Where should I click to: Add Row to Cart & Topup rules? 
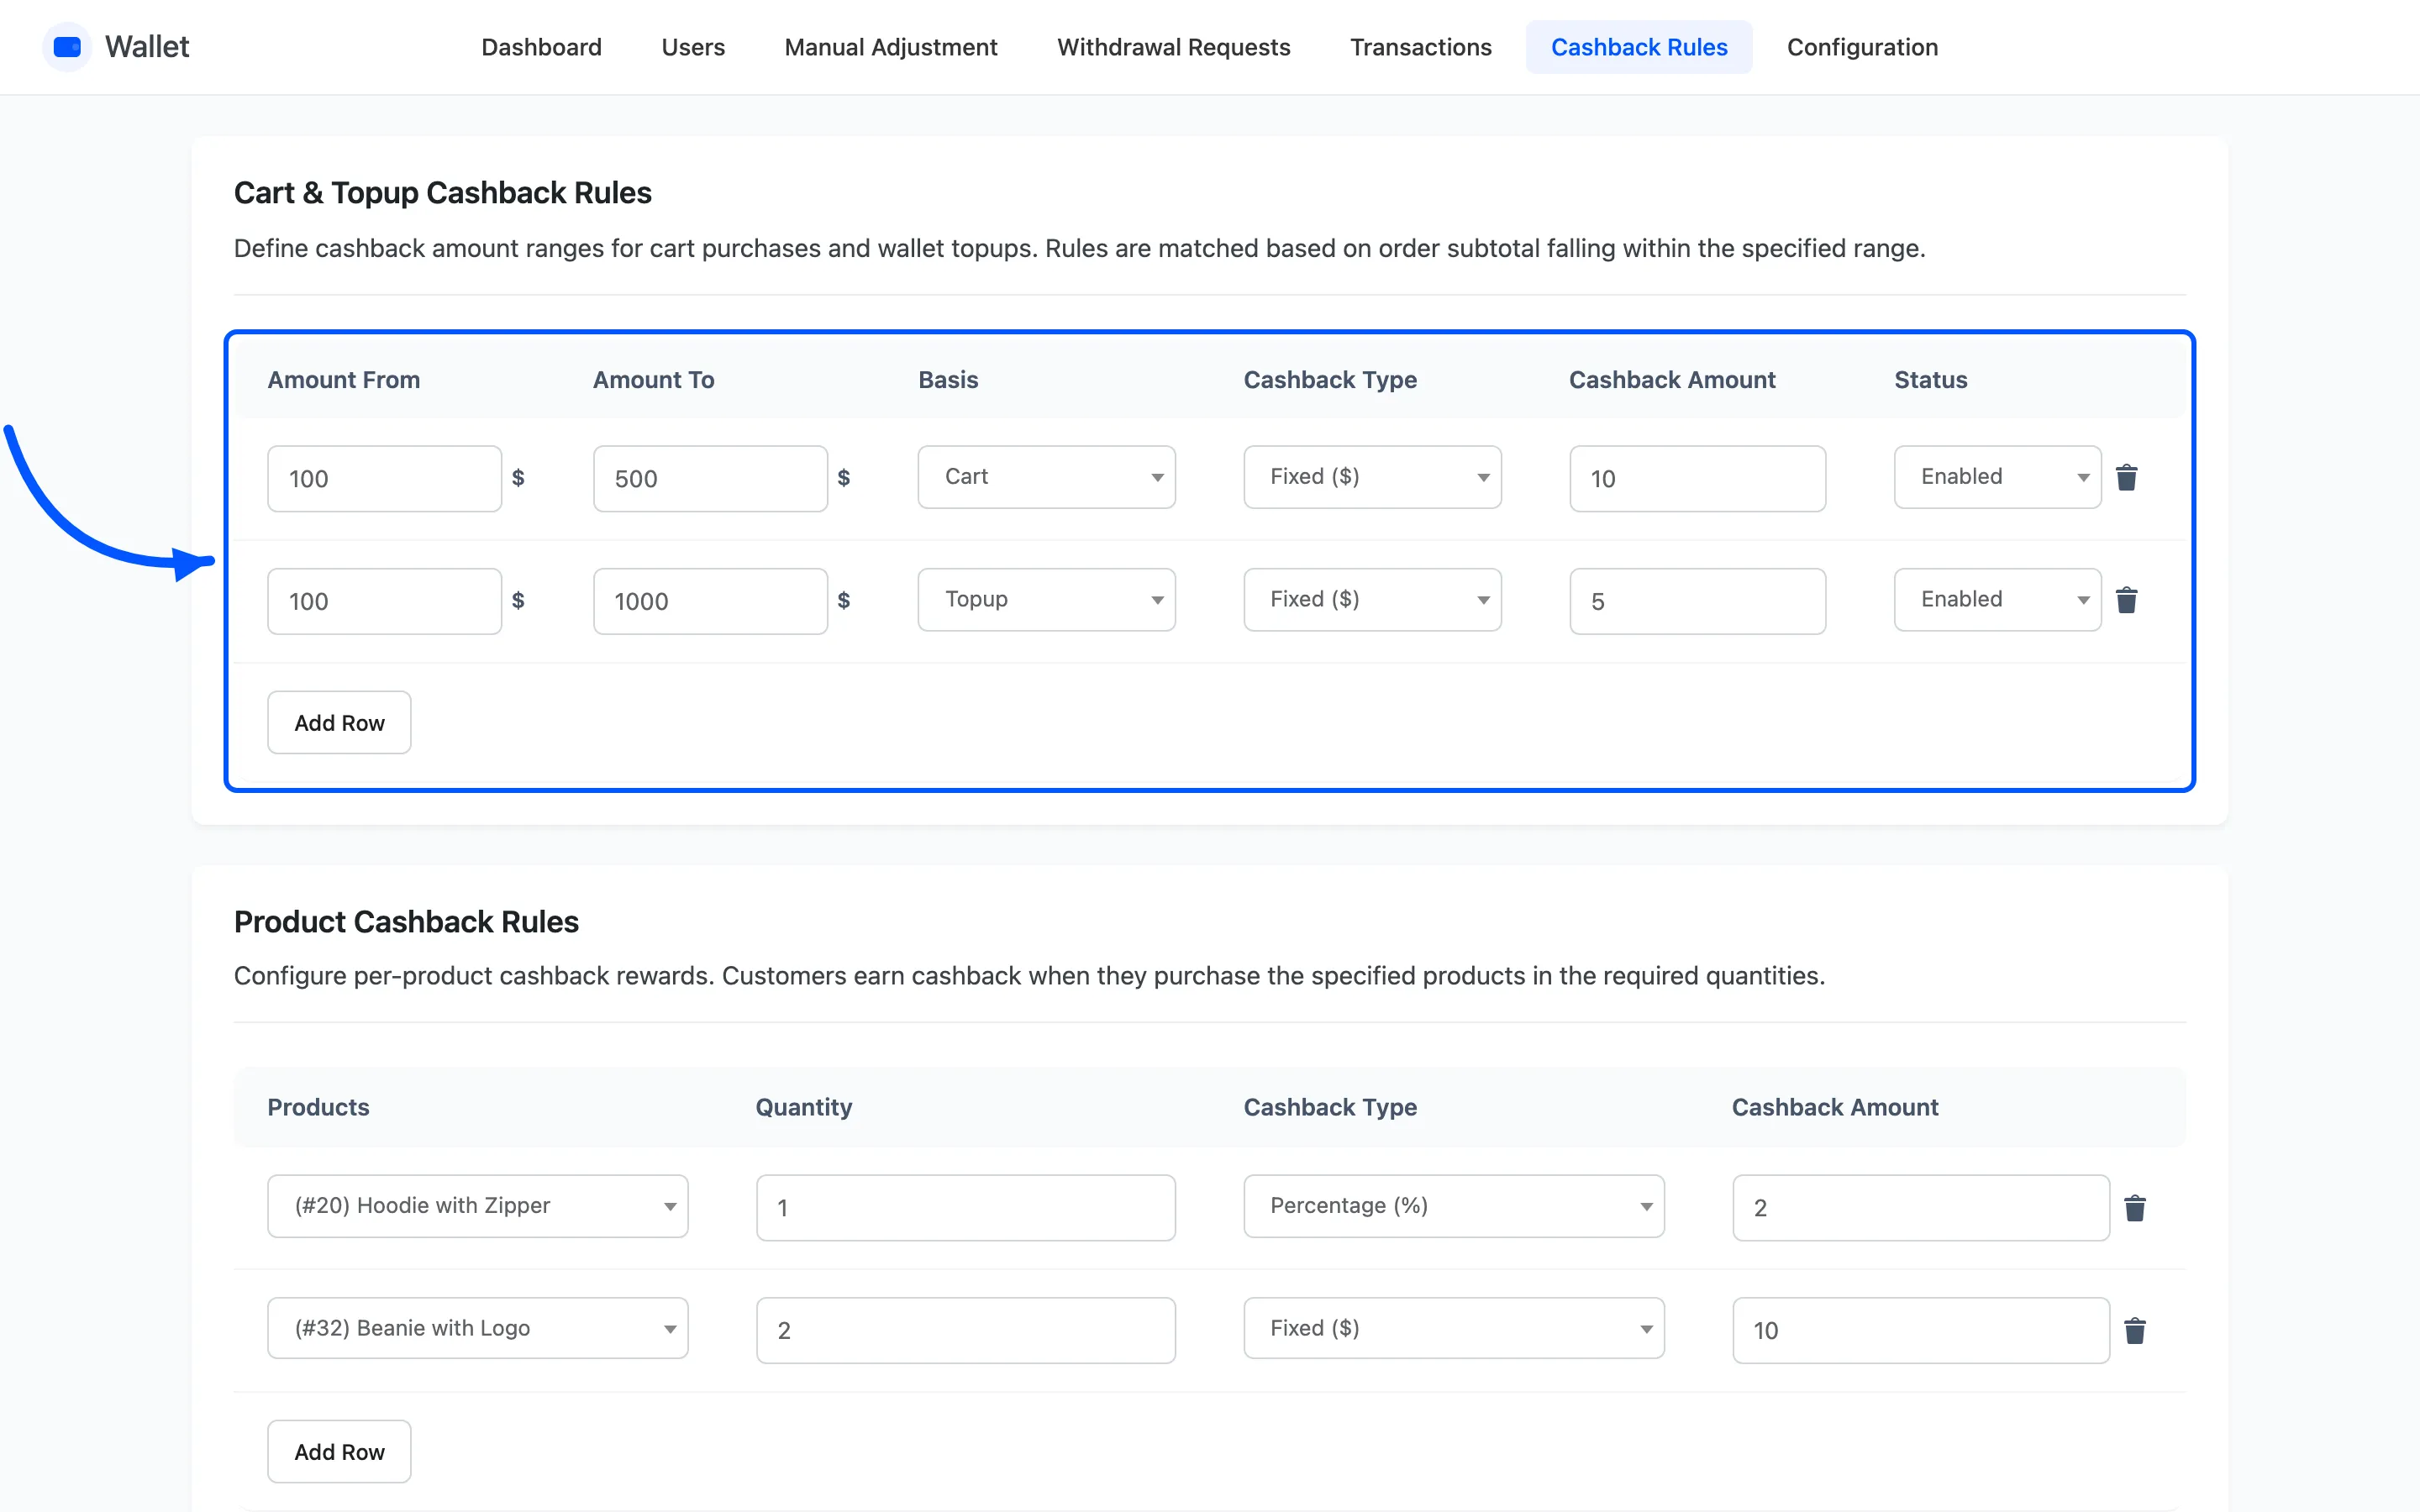pyautogui.click(x=339, y=723)
